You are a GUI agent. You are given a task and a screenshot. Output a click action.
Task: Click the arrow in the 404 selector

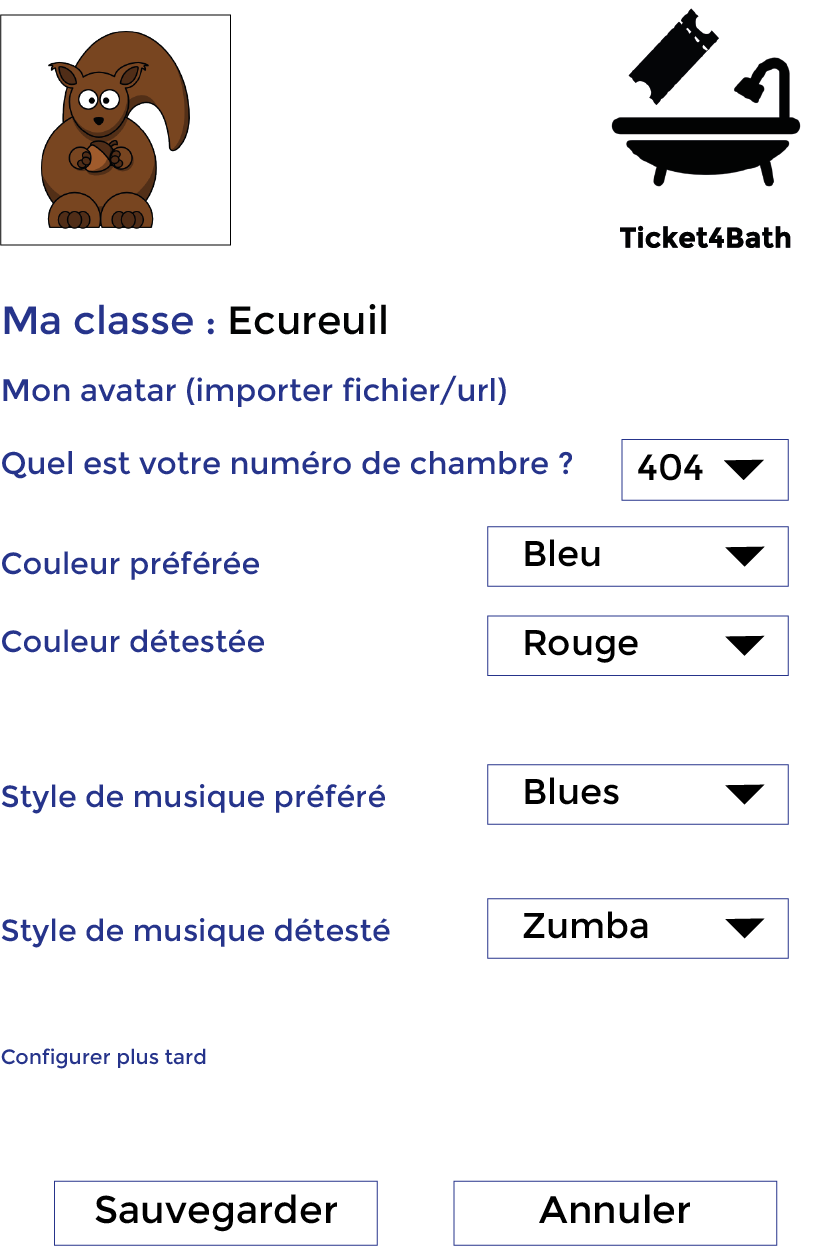click(743, 469)
